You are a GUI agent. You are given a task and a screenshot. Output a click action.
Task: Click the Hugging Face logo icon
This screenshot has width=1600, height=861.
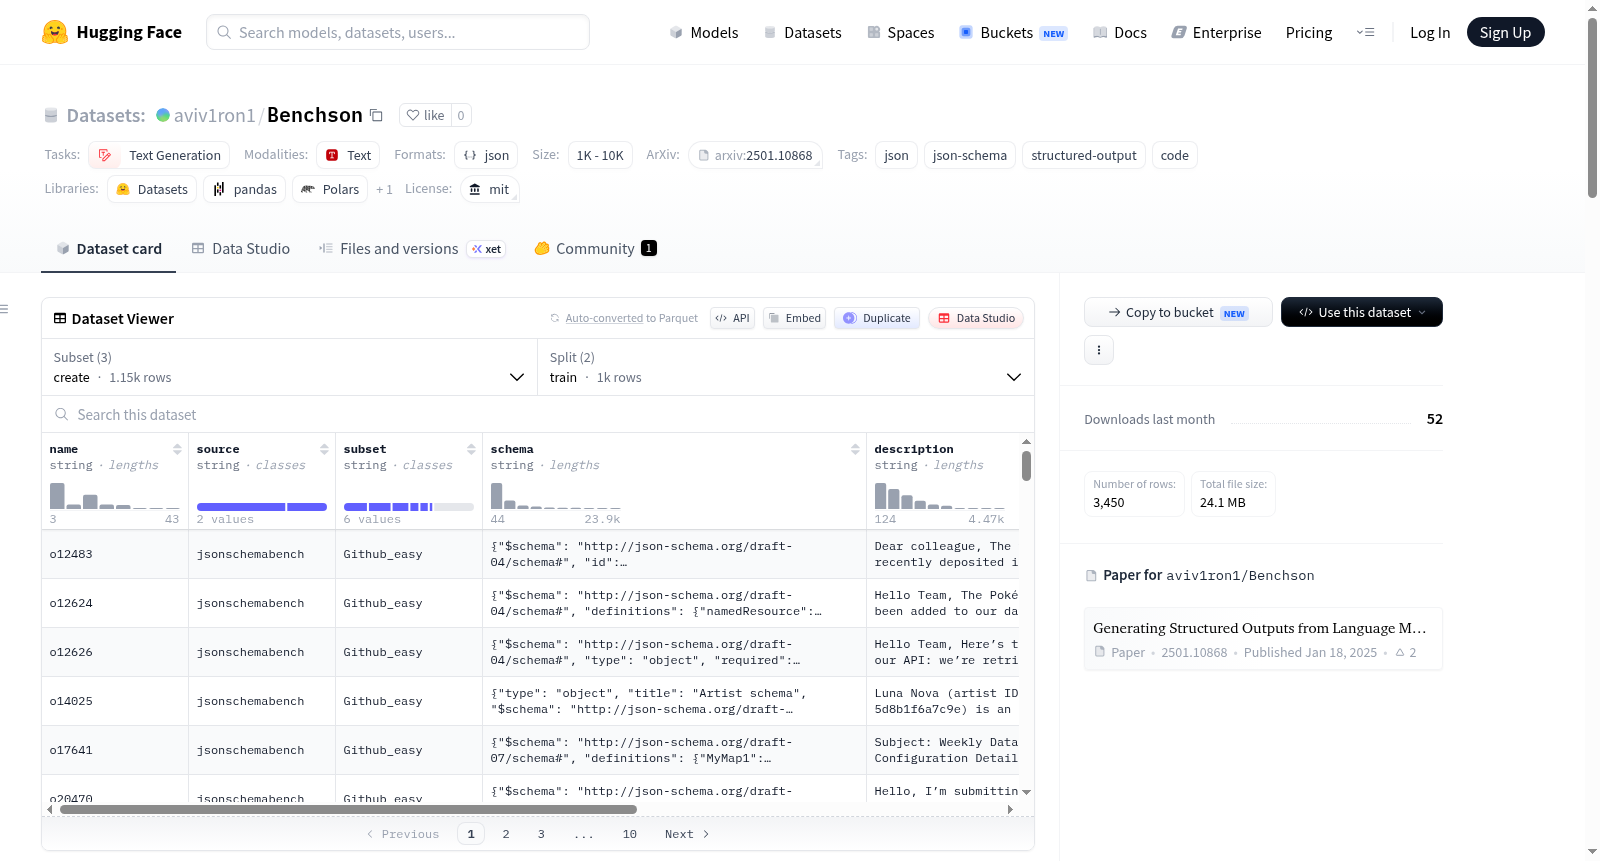click(x=55, y=32)
